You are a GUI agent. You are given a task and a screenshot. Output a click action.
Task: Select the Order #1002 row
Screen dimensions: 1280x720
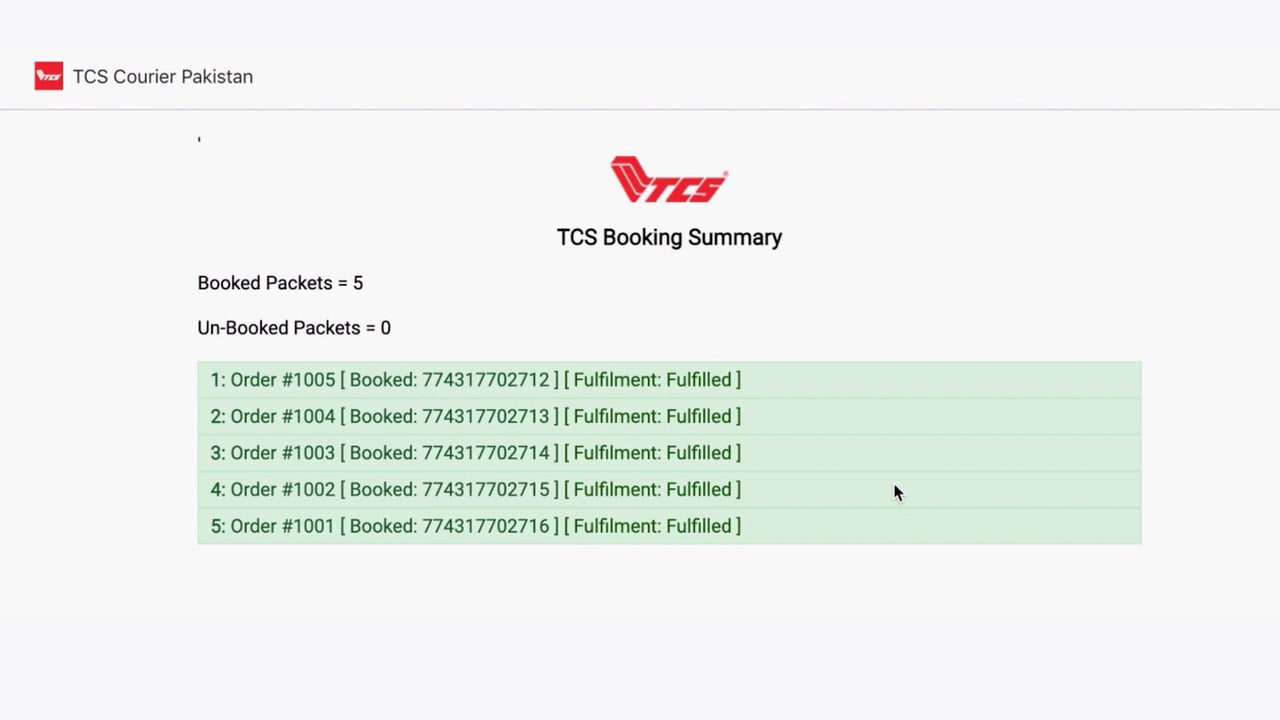coord(669,489)
